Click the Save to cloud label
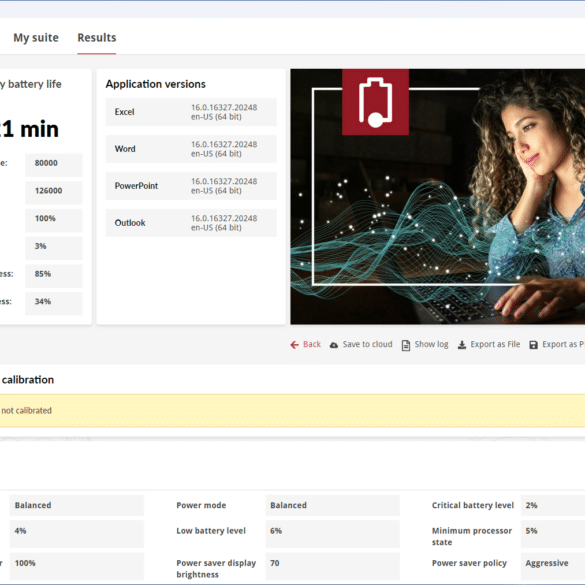Image resolution: width=585 pixels, height=585 pixels. pos(367,344)
